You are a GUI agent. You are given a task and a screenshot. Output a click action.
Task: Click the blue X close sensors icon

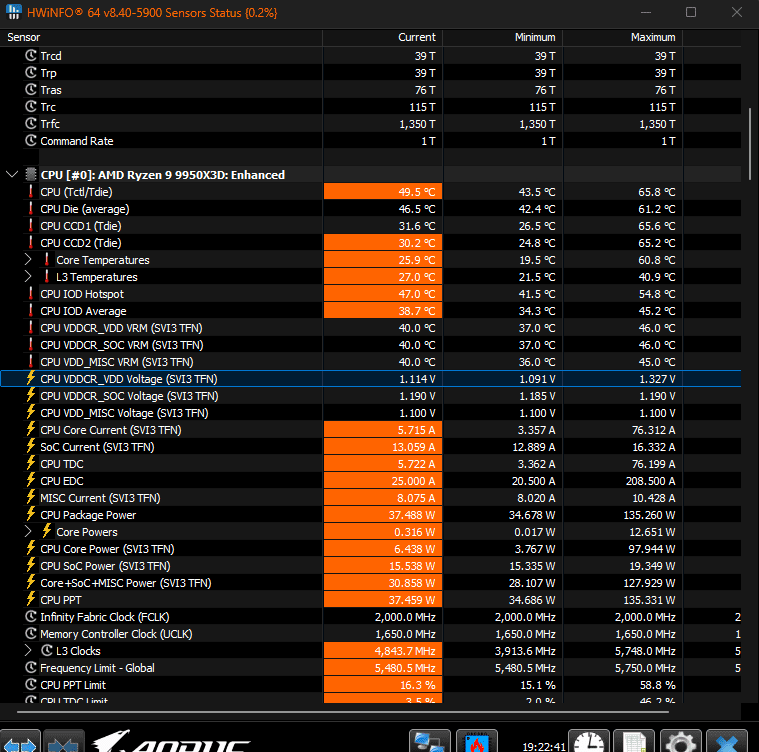coord(727,741)
